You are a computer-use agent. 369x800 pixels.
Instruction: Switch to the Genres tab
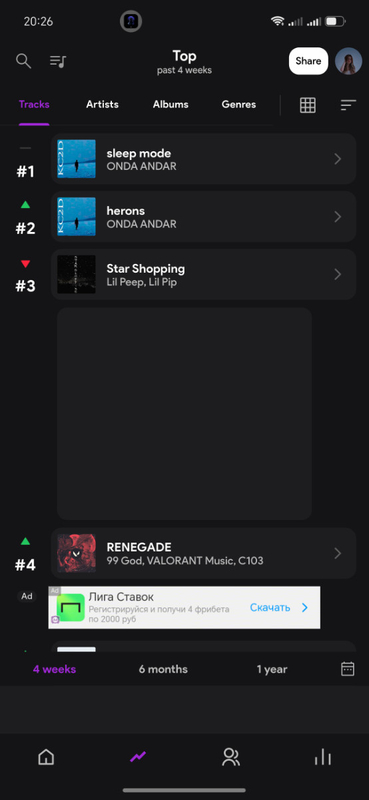(x=239, y=104)
